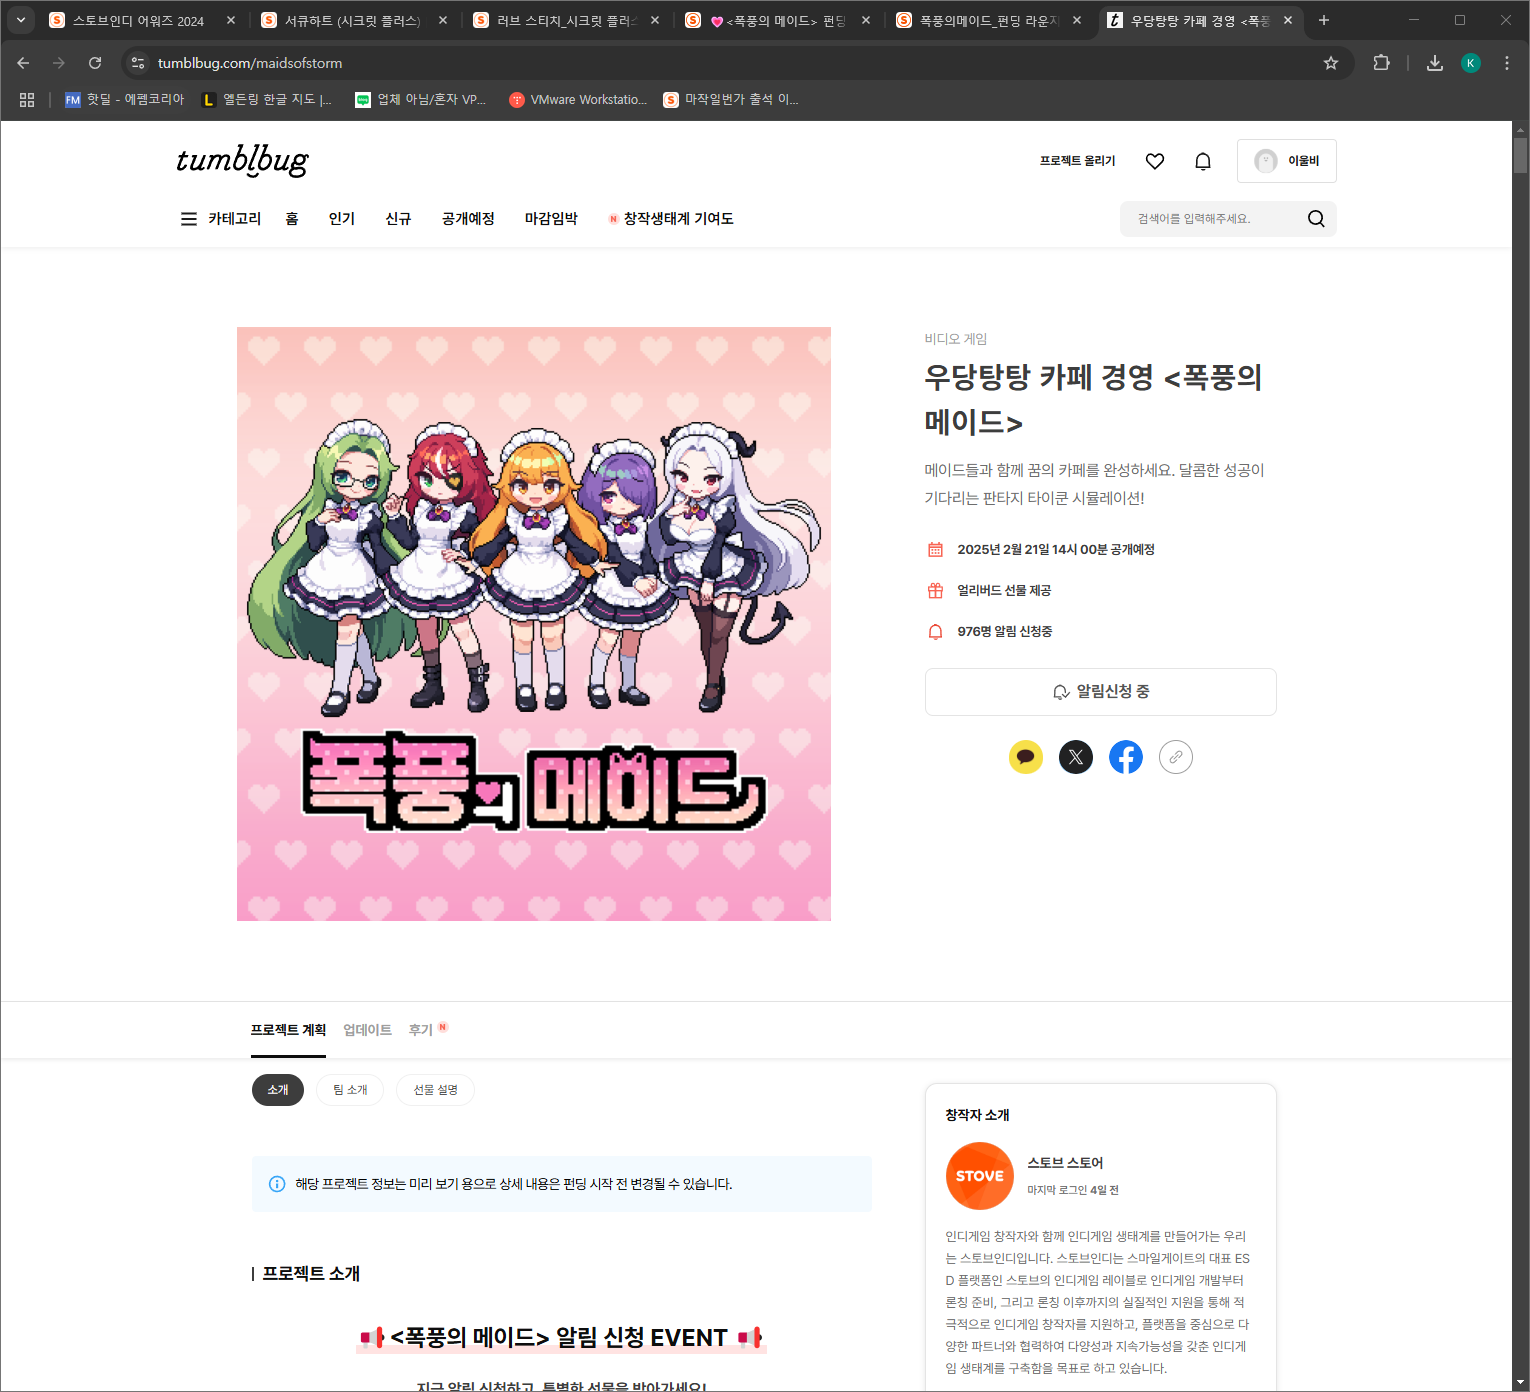Open new browser tab
This screenshot has height=1392, width=1530.
point(1324,20)
